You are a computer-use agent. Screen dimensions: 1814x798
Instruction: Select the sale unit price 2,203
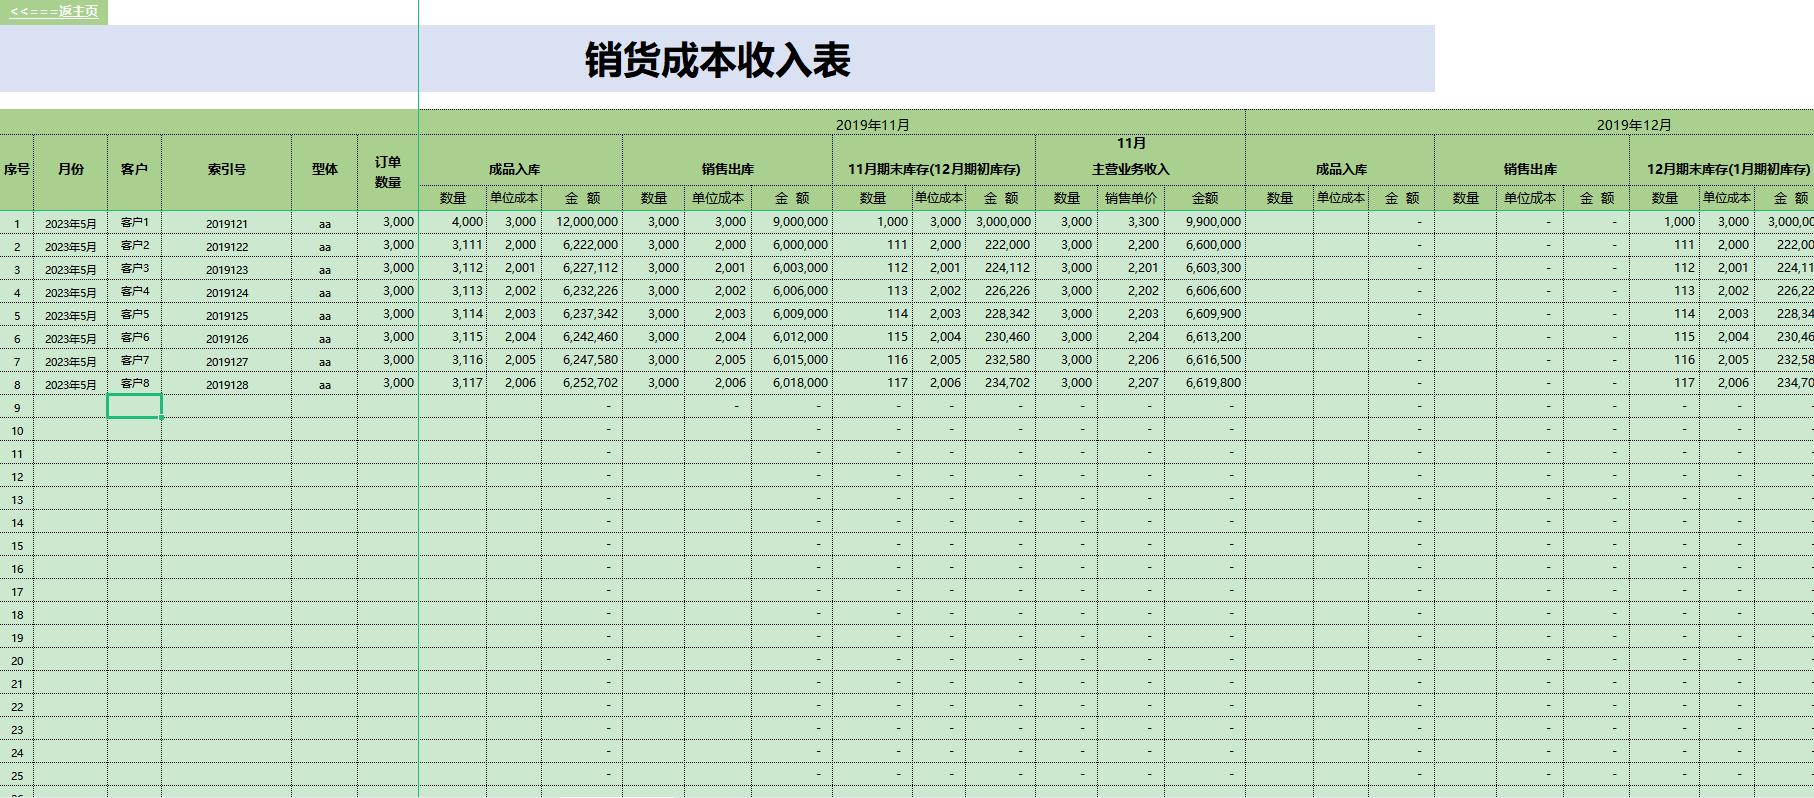pyautogui.click(x=1131, y=314)
